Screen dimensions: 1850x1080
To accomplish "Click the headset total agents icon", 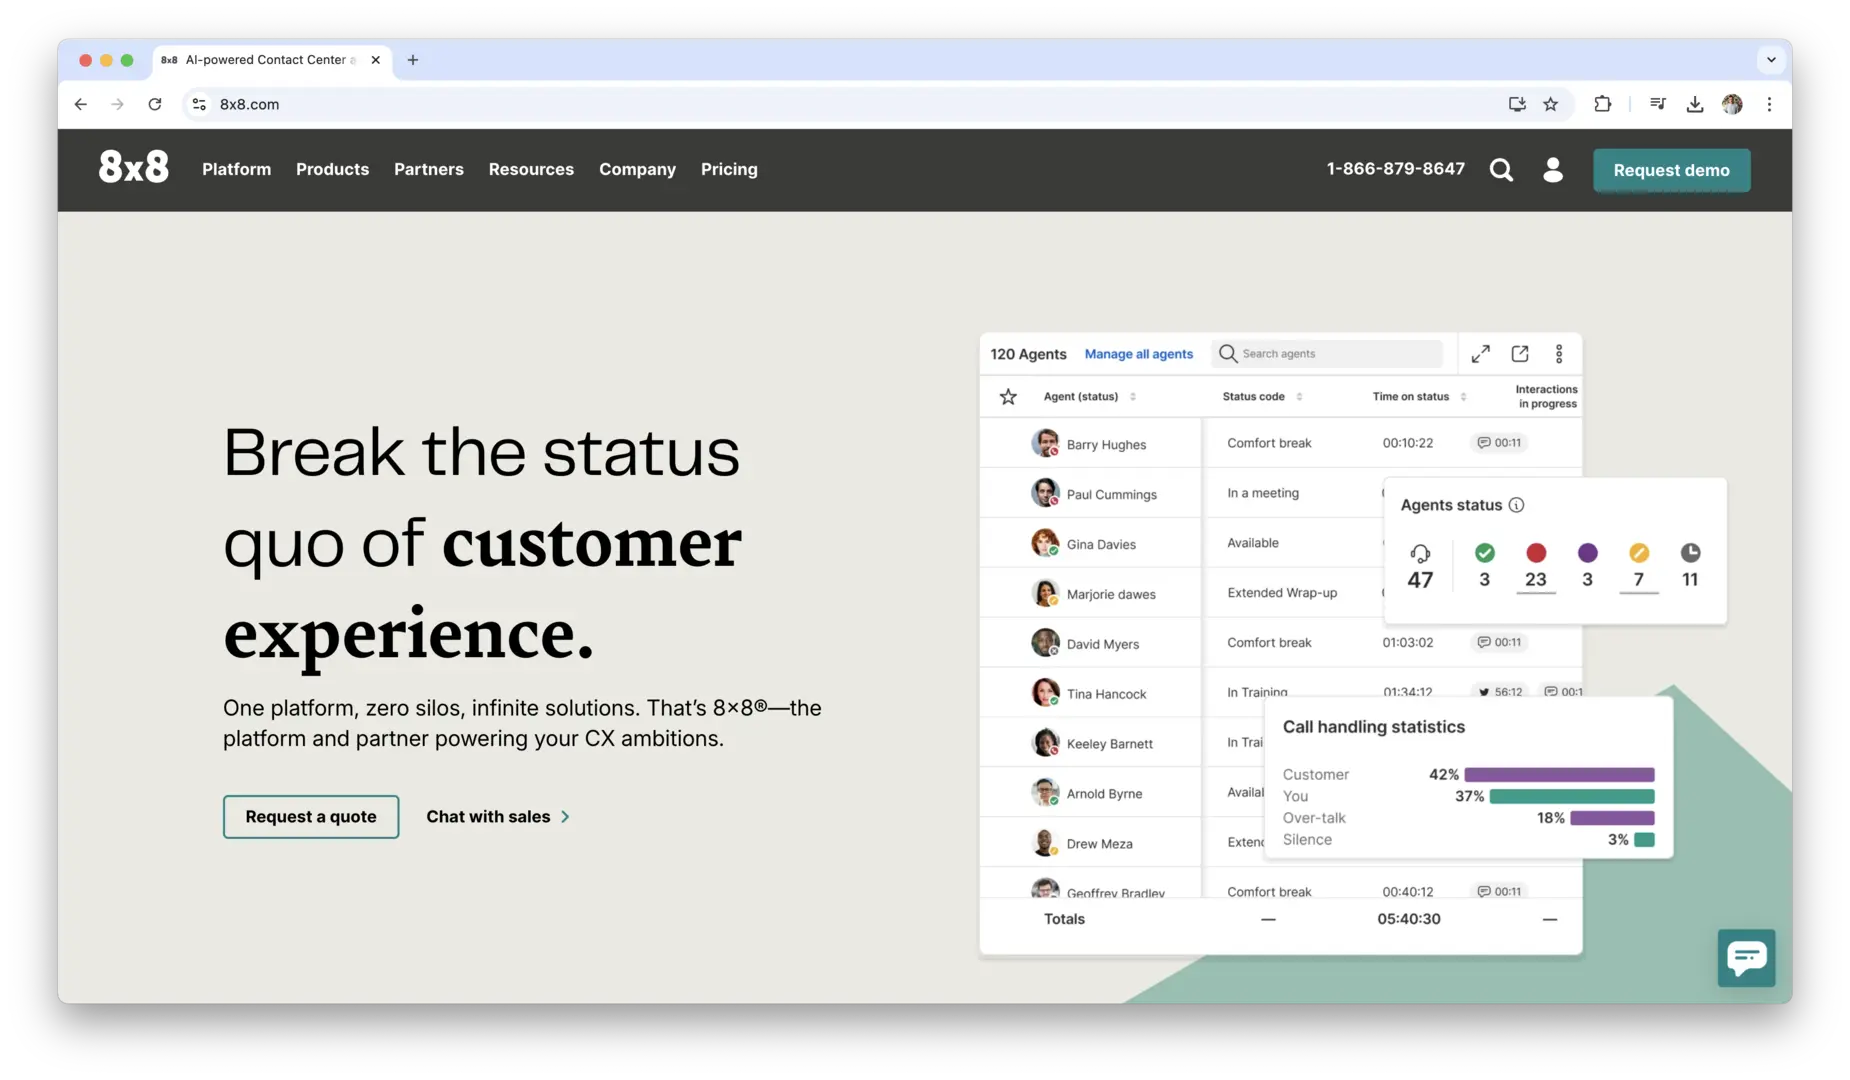I will 1420,553.
